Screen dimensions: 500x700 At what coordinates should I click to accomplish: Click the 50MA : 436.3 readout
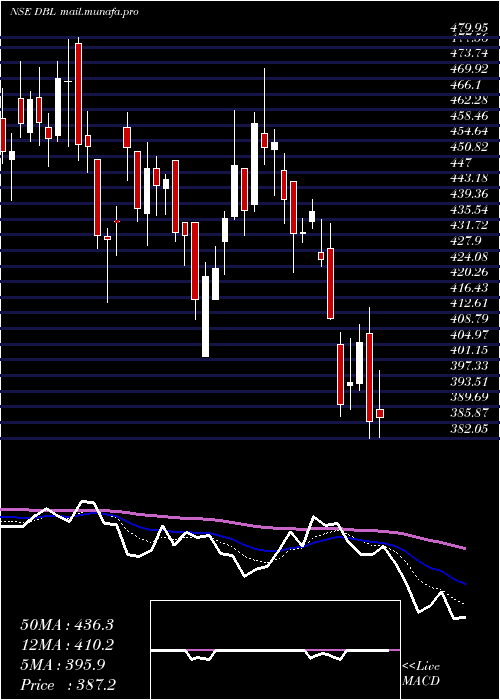point(67,625)
